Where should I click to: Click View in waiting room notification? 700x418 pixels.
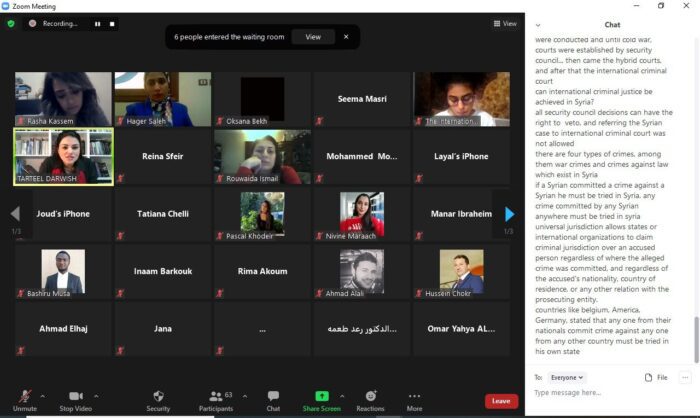pos(313,37)
